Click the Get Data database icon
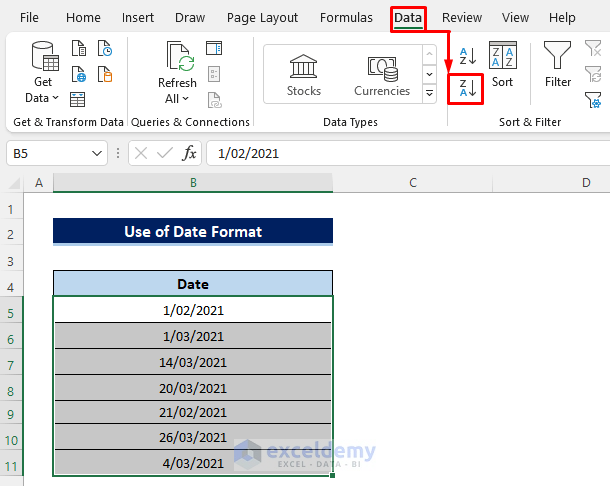The image size is (610, 486). [45, 56]
